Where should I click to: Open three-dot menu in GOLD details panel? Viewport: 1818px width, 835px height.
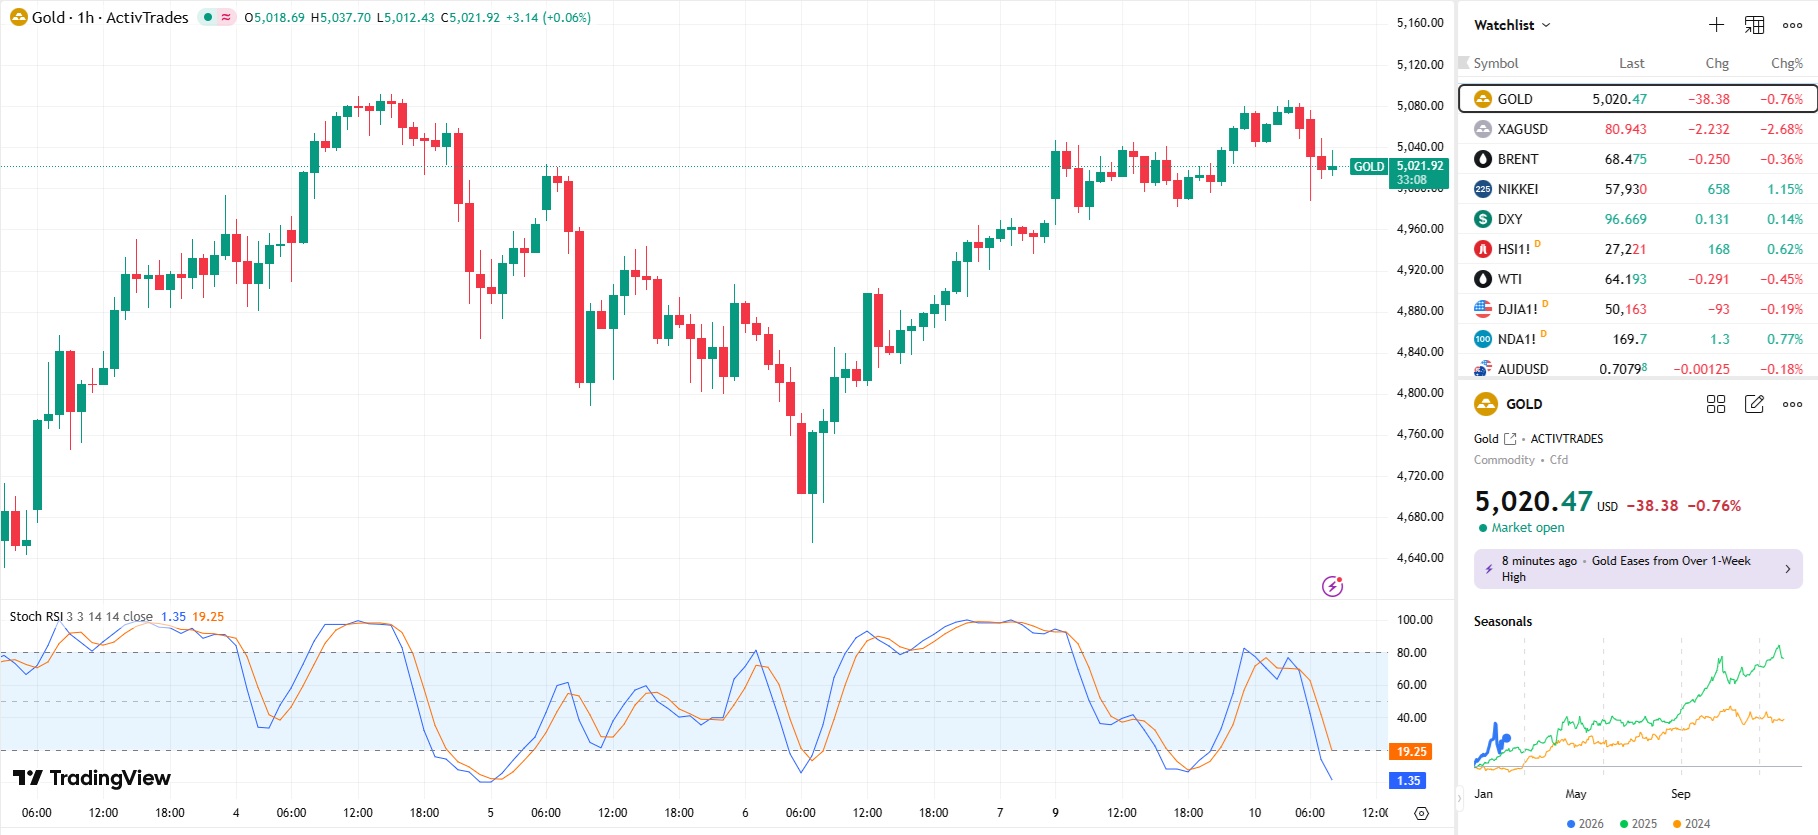coord(1792,404)
